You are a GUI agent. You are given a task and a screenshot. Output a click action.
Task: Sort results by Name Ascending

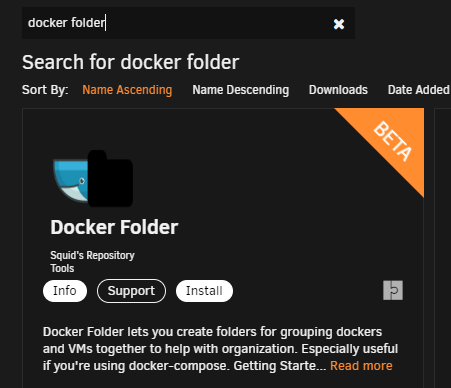pos(127,90)
